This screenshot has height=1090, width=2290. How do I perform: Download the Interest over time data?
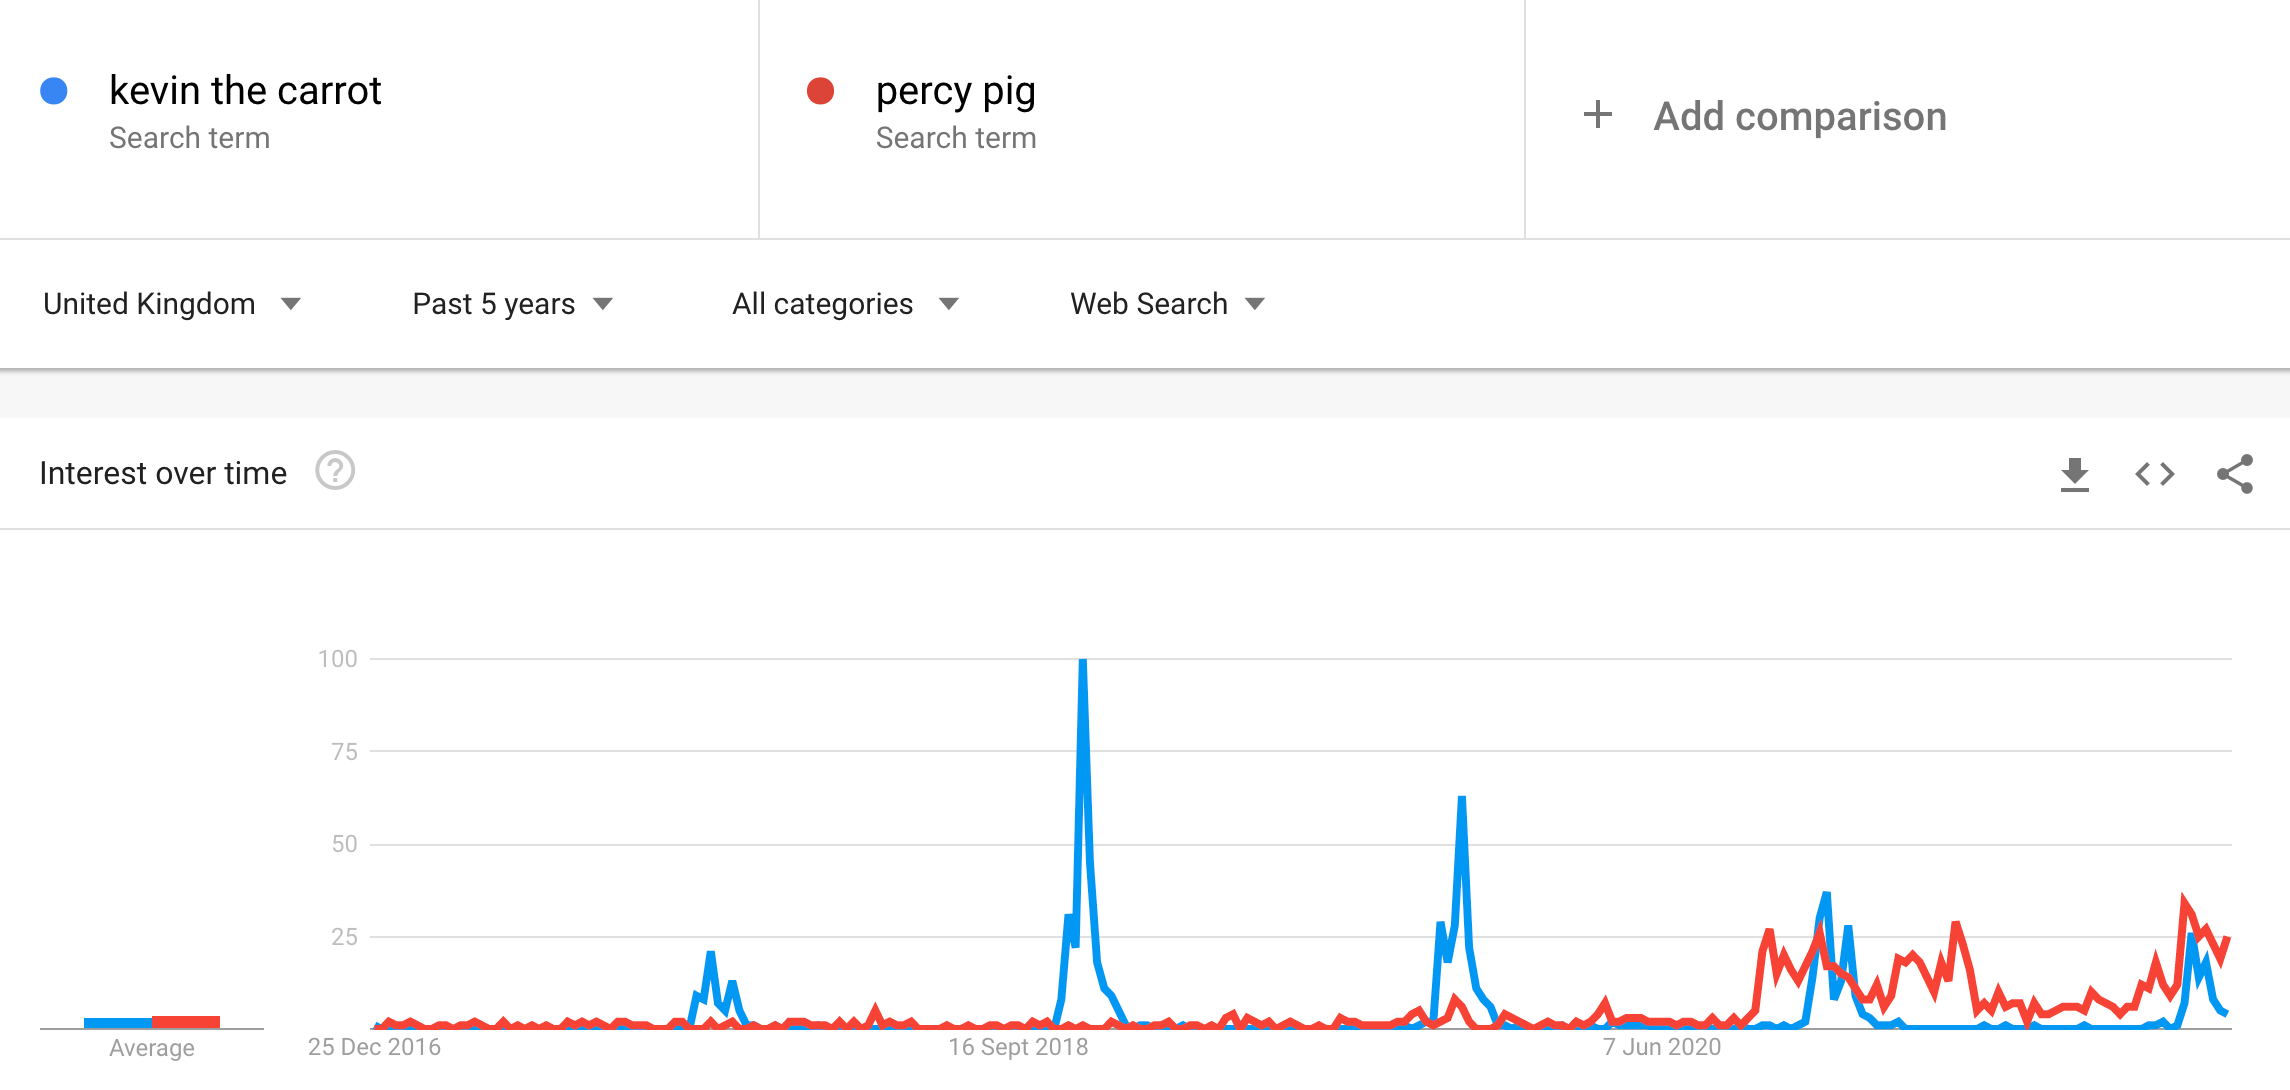[2075, 474]
